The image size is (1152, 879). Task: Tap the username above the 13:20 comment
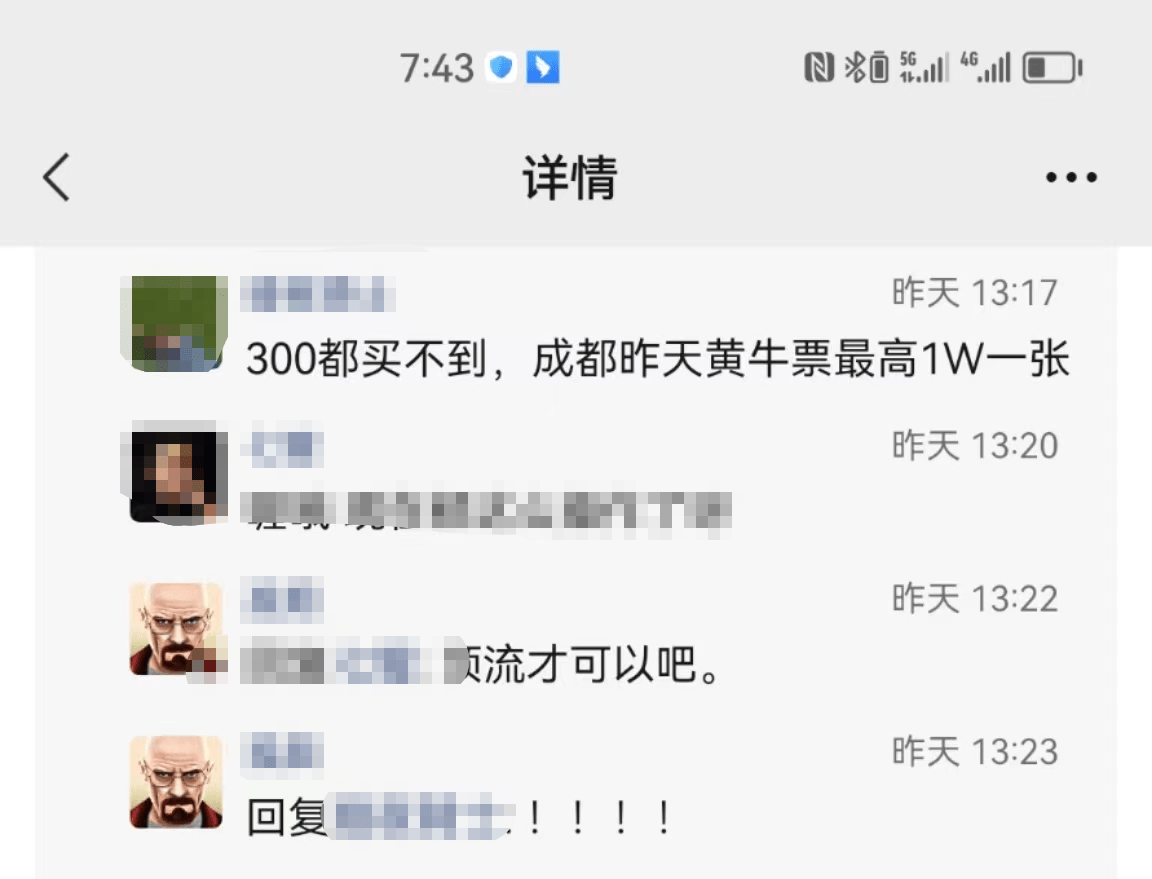point(285,445)
